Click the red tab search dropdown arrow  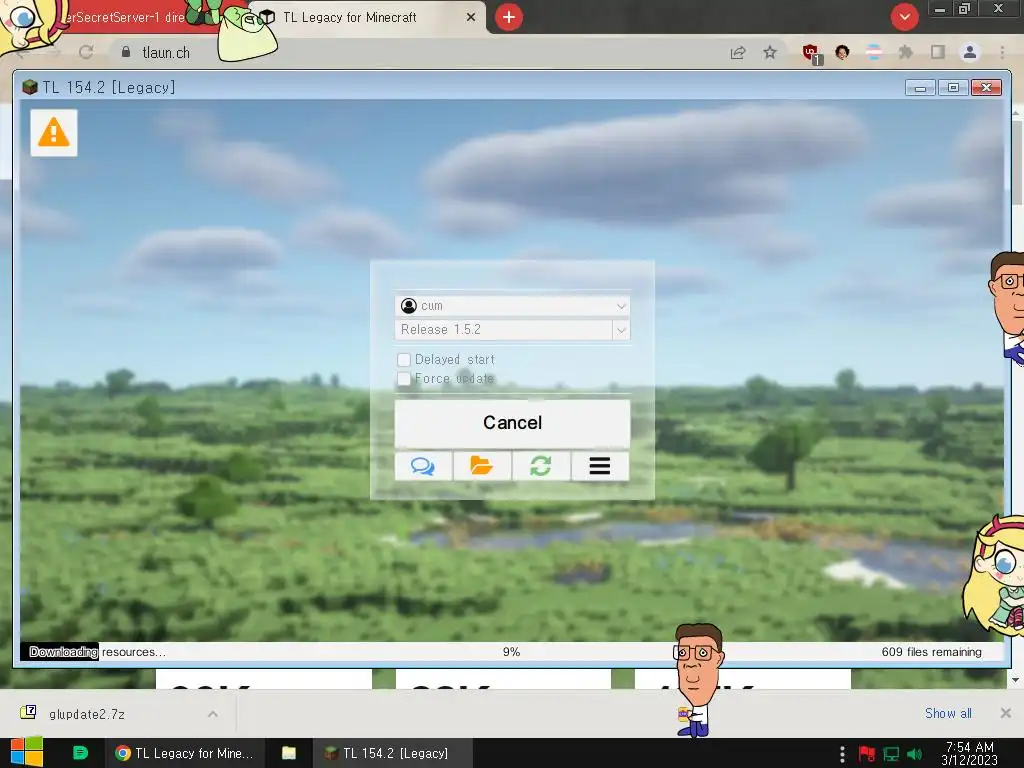point(904,17)
